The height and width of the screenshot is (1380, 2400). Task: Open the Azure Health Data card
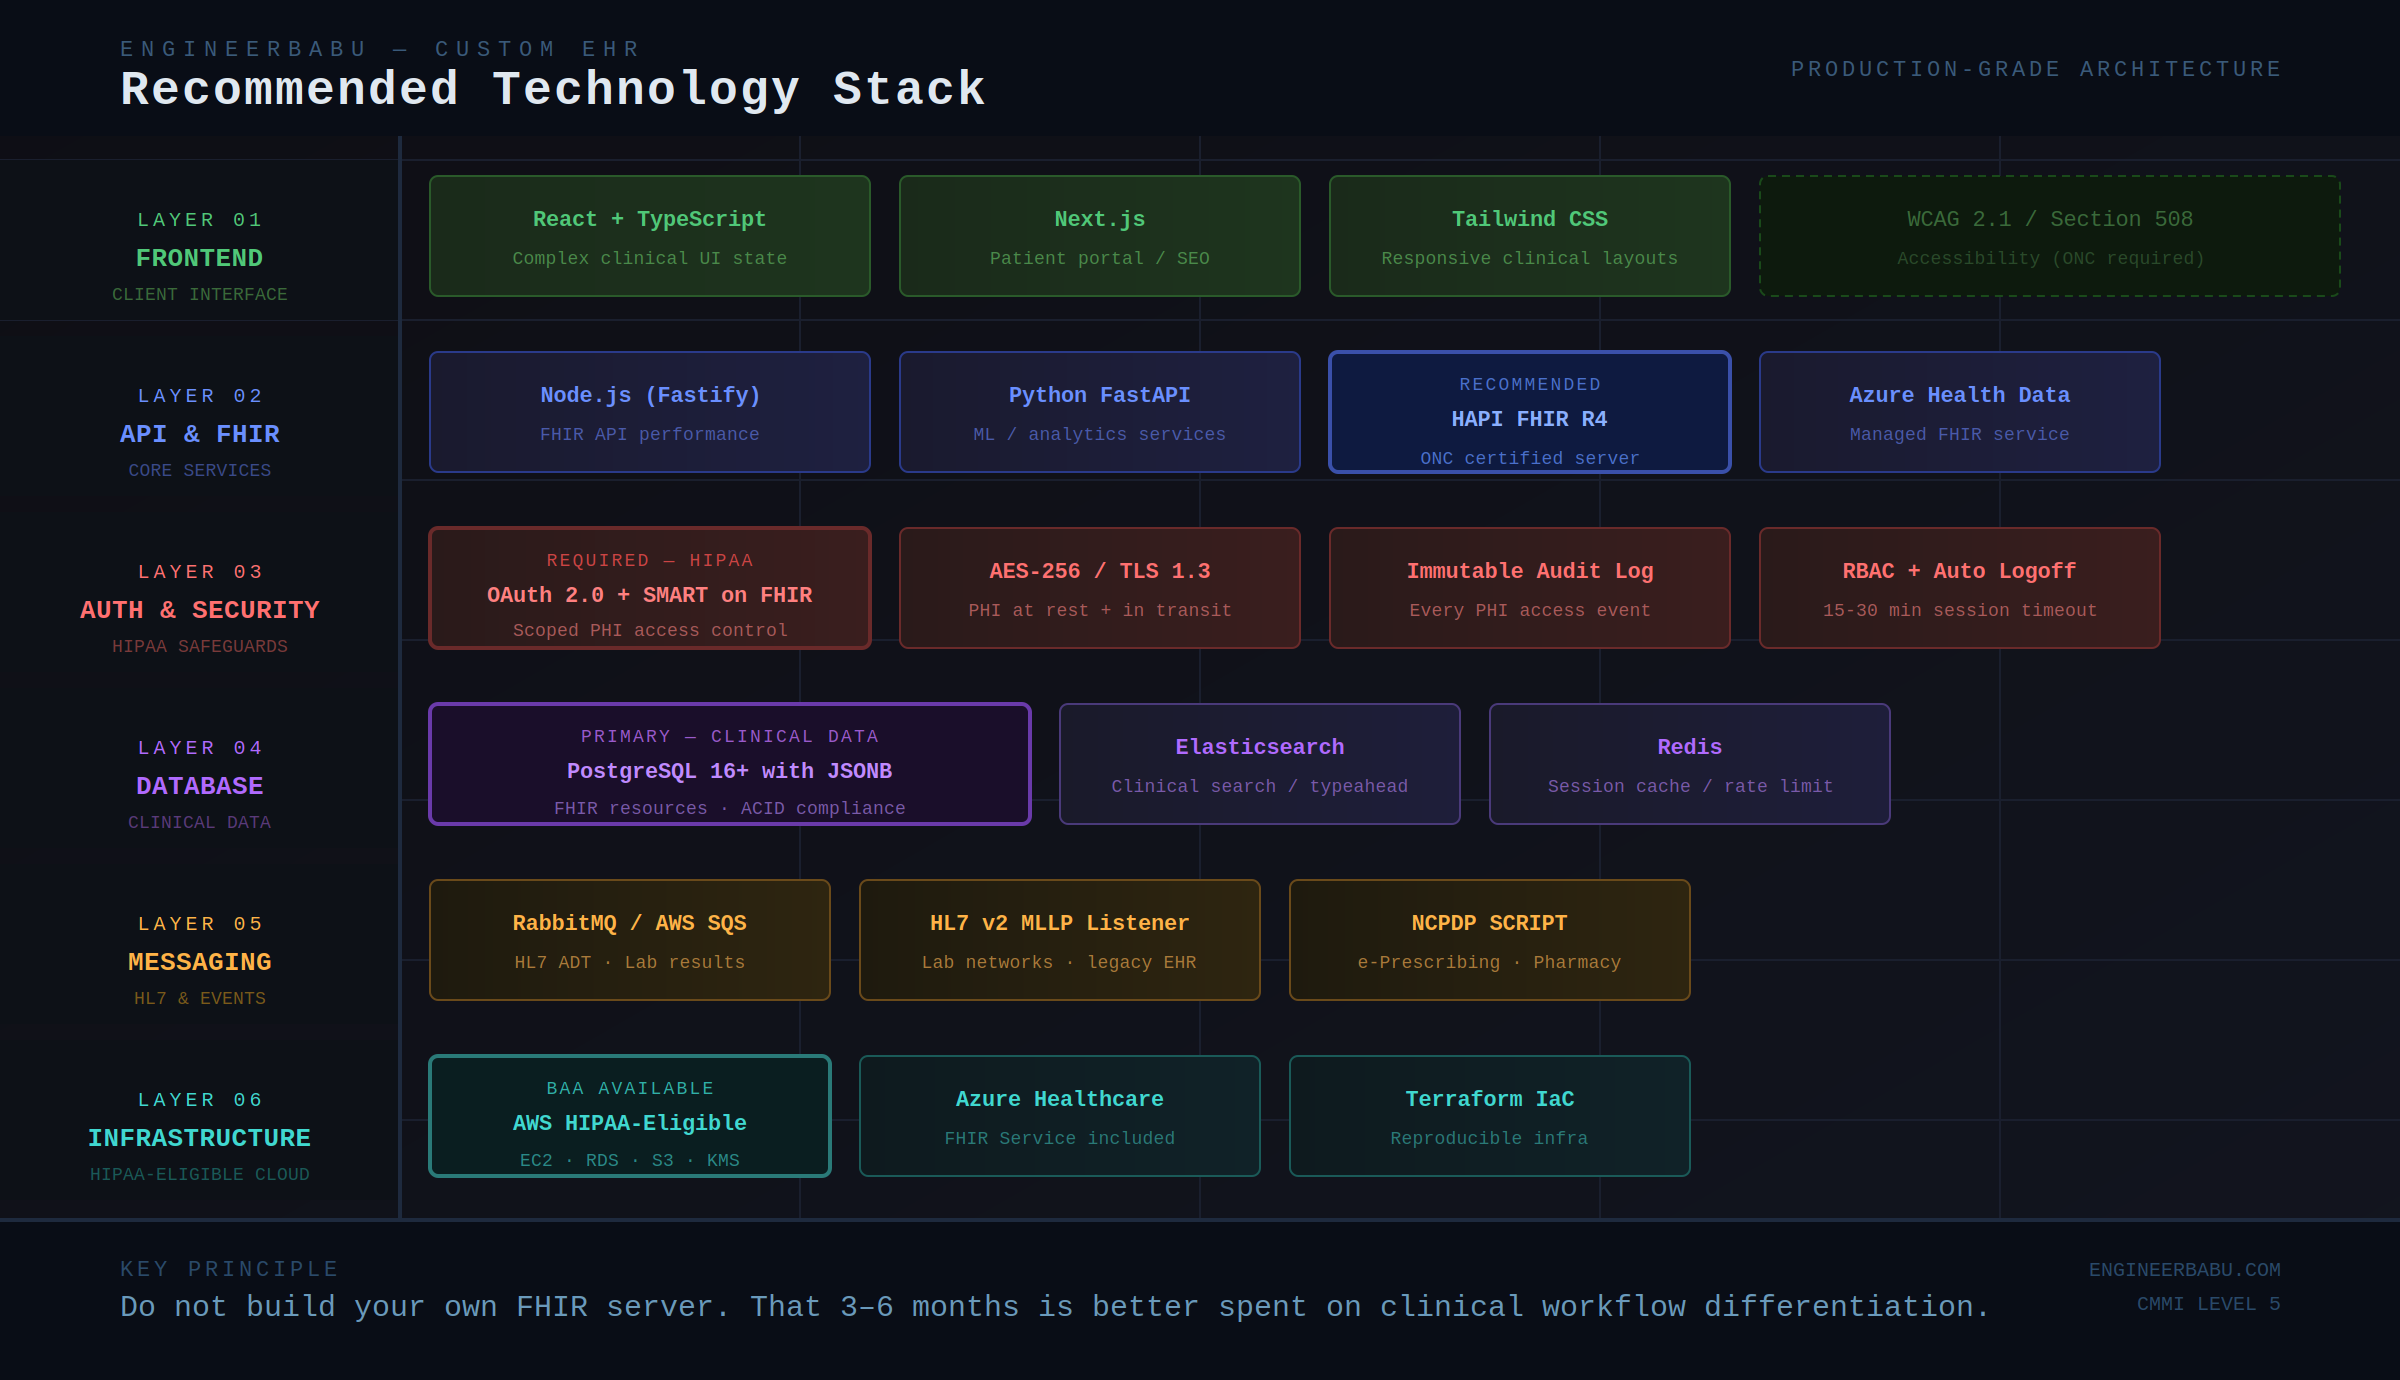point(1960,412)
